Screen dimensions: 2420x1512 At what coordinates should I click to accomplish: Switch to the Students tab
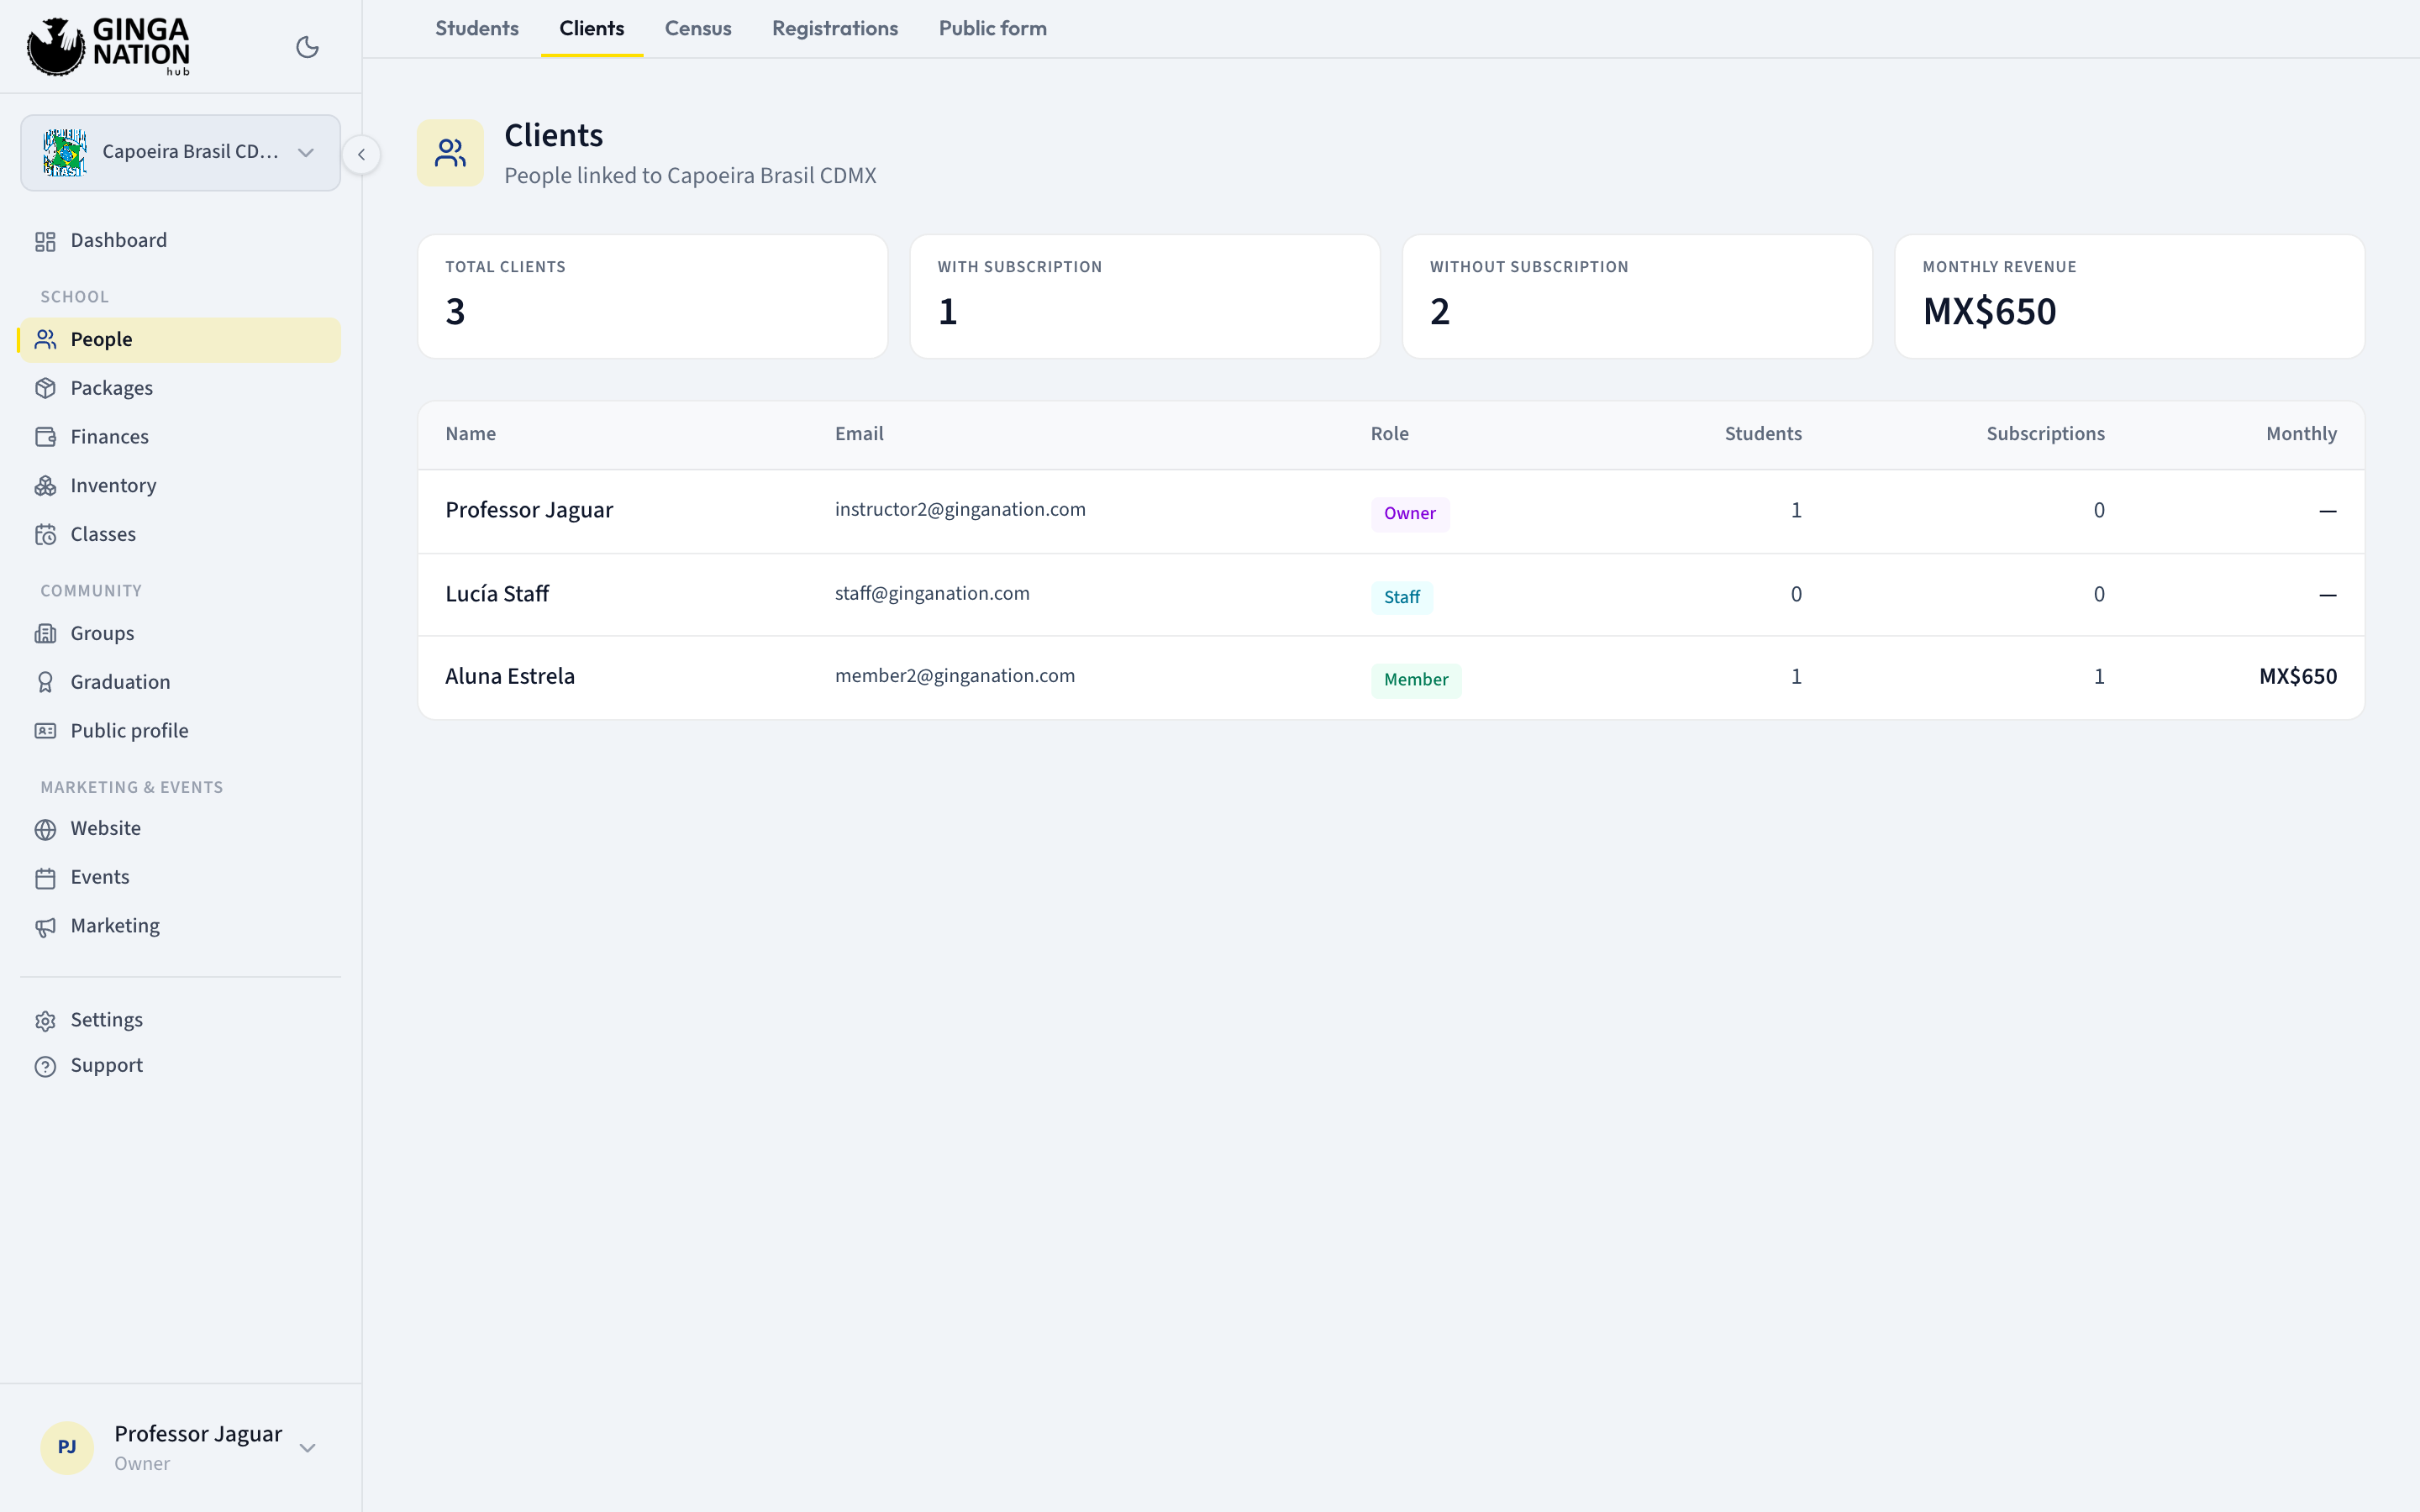[477, 28]
